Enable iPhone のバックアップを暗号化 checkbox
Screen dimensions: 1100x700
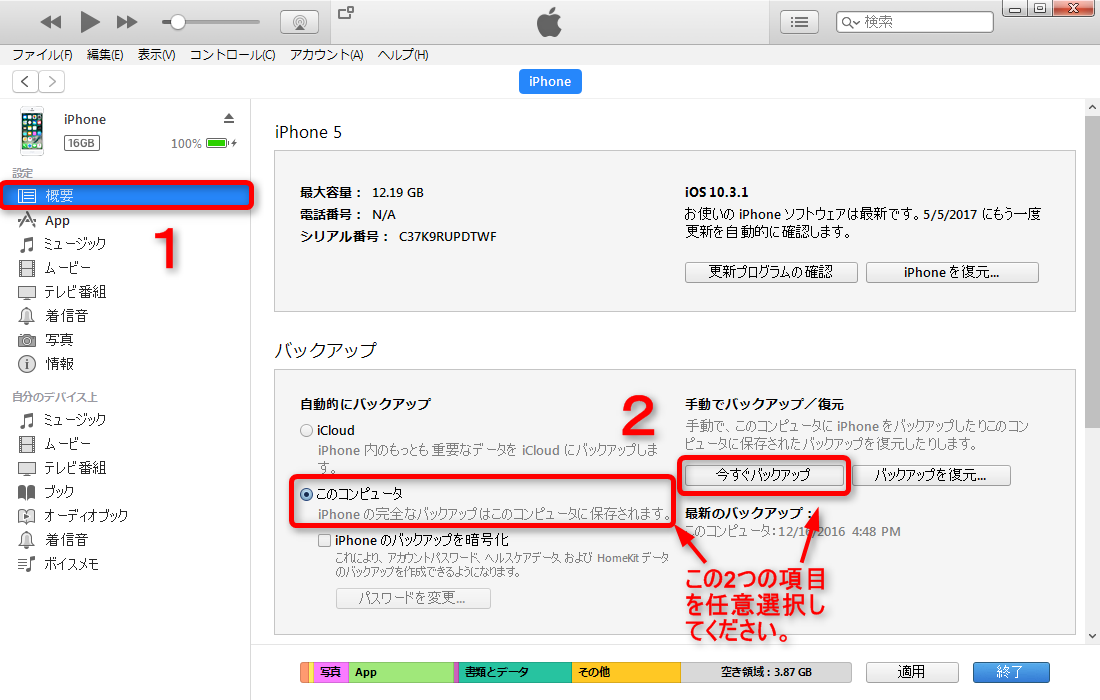tap(324, 540)
